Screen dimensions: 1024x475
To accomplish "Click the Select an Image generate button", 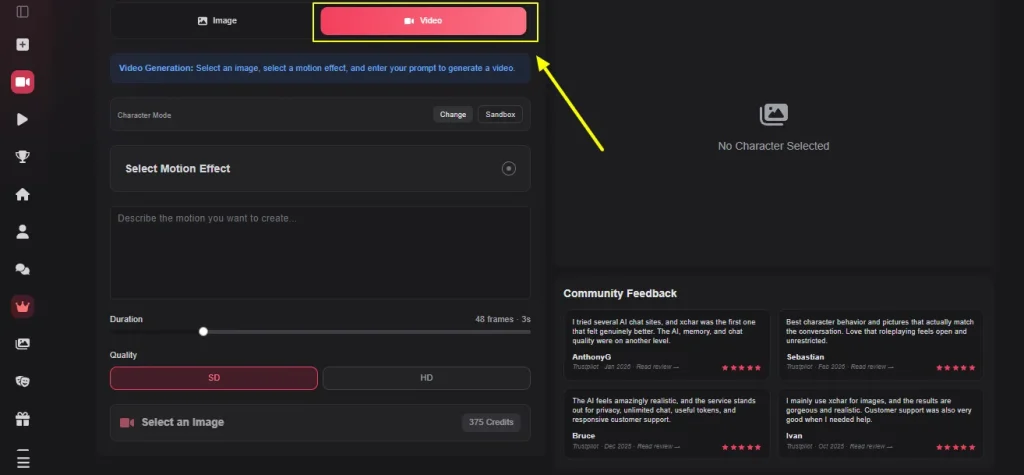I will tap(320, 423).
